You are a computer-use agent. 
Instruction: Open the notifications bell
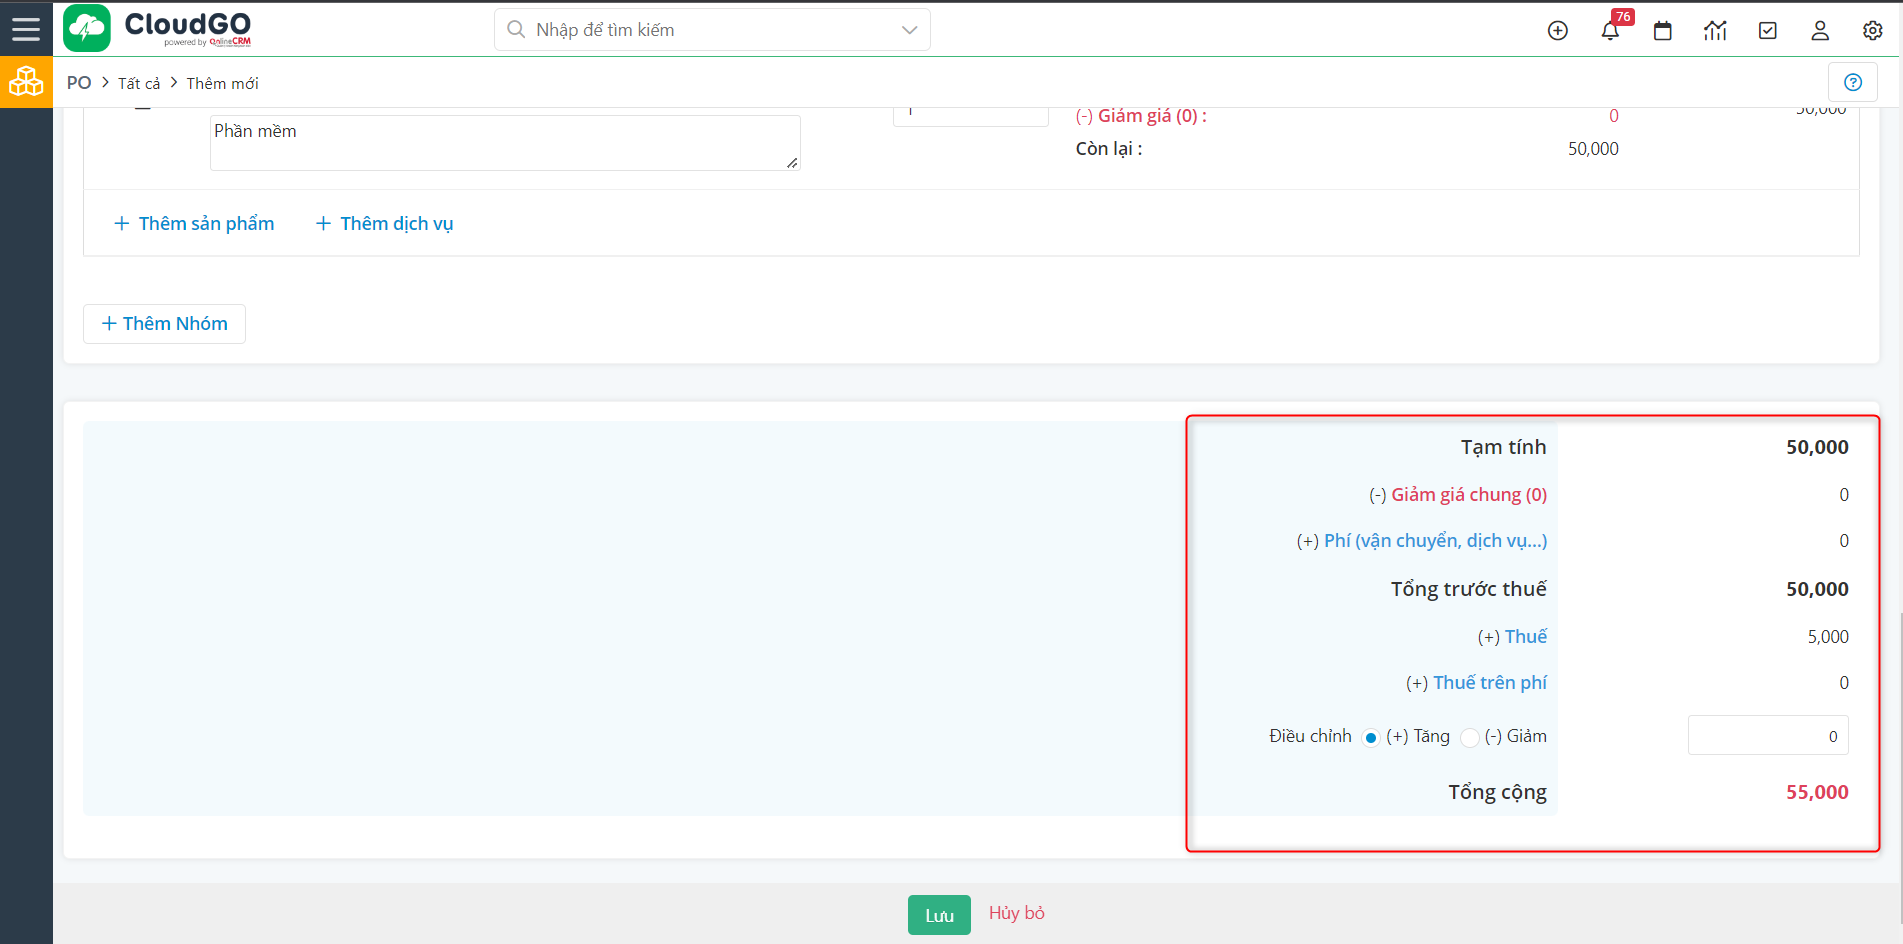tap(1610, 31)
